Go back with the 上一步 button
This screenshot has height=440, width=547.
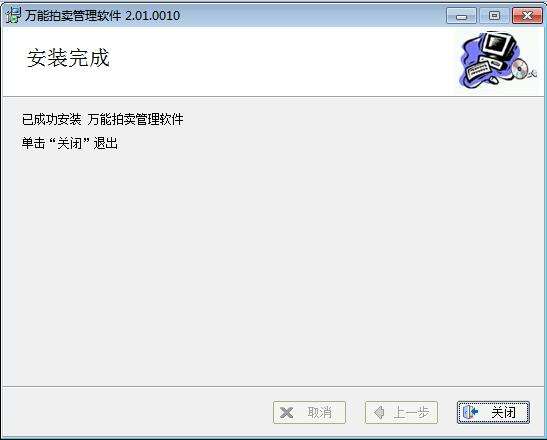point(401,412)
